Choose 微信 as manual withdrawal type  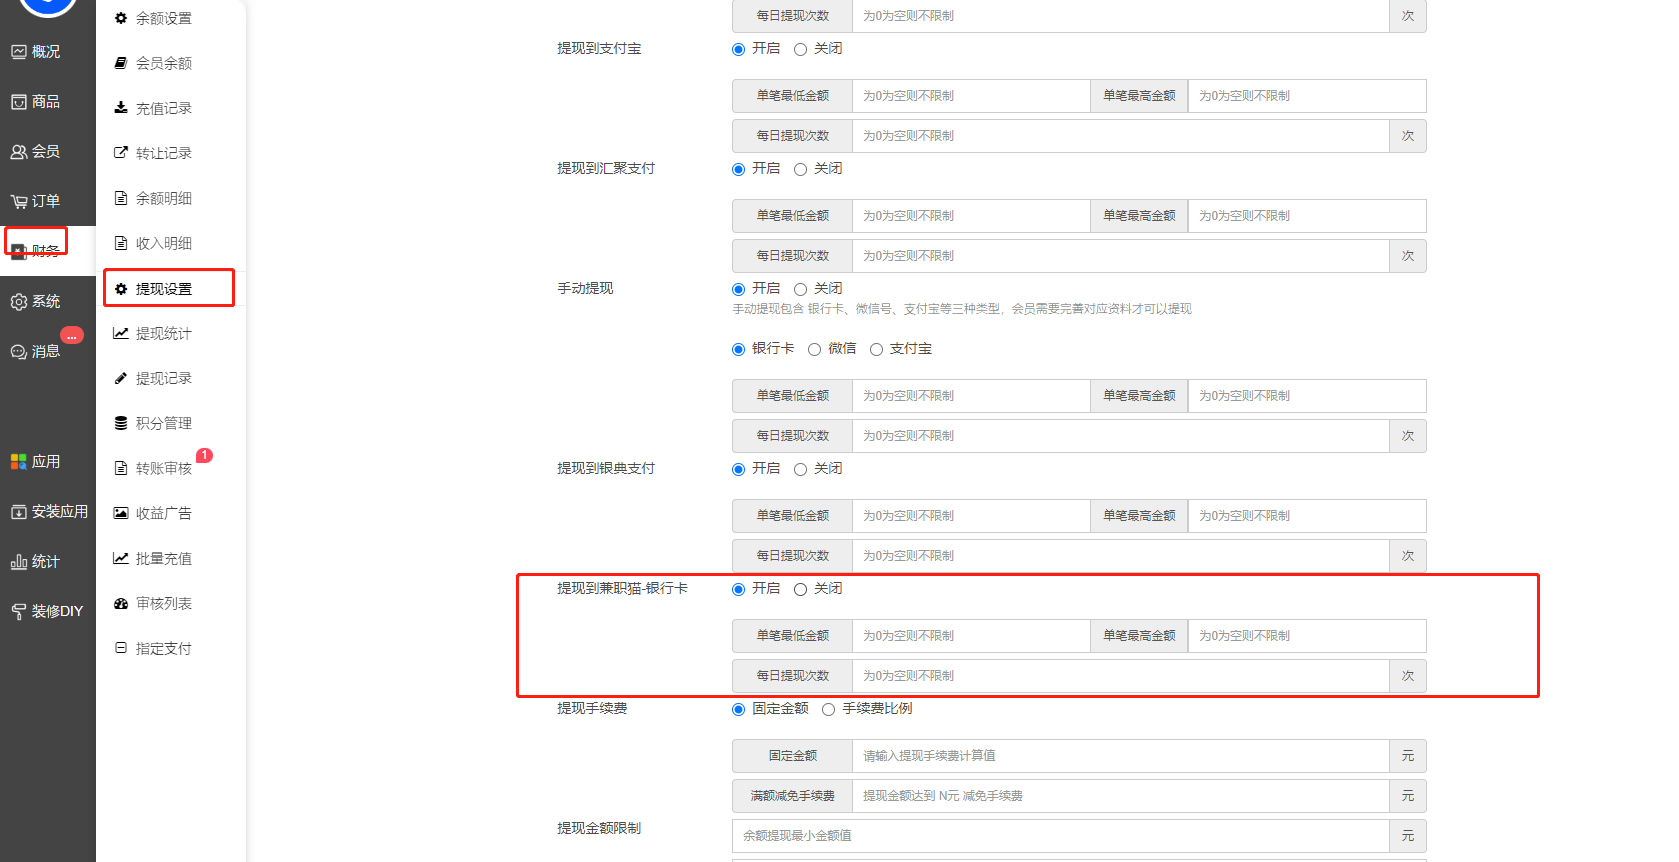point(814,349)
